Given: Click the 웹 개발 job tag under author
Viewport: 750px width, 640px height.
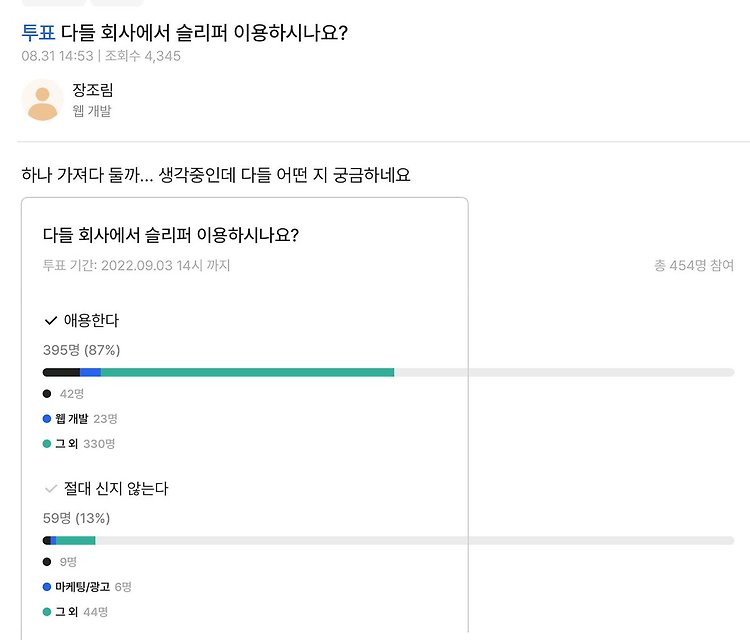Looking at the screenshot, I should [92, 111].
